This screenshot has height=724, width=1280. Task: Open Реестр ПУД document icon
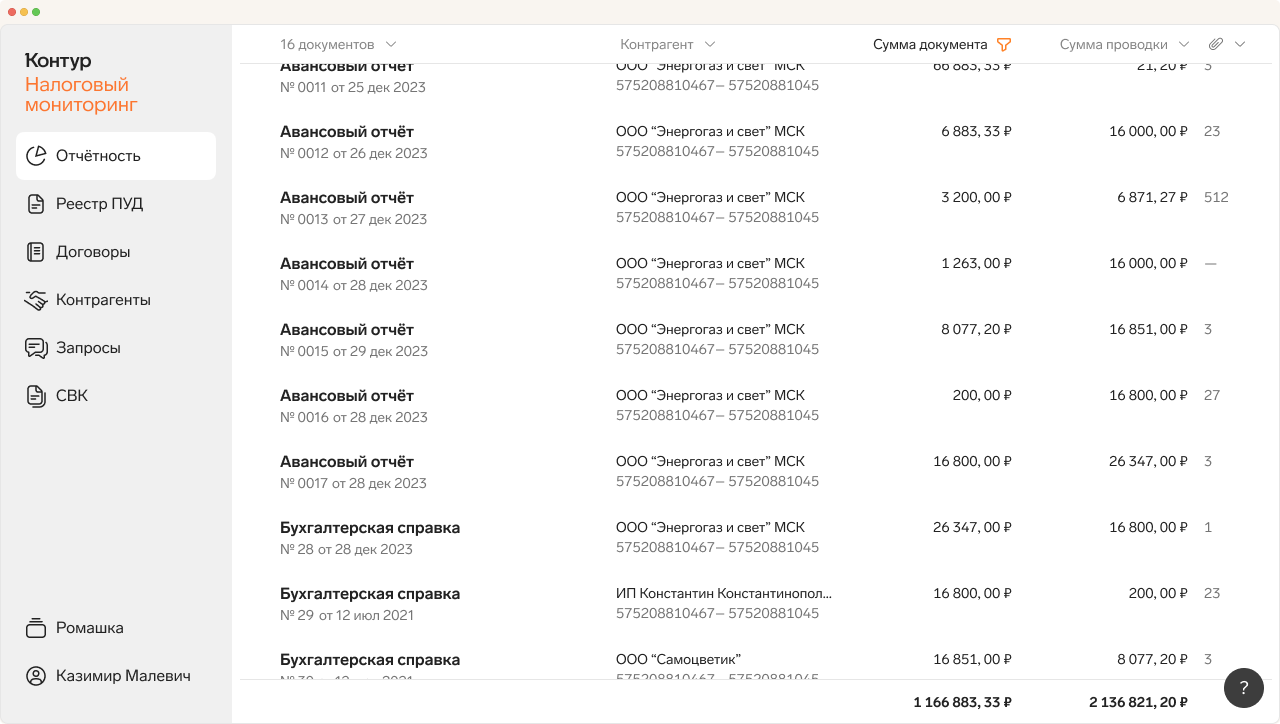click(36, 204)
